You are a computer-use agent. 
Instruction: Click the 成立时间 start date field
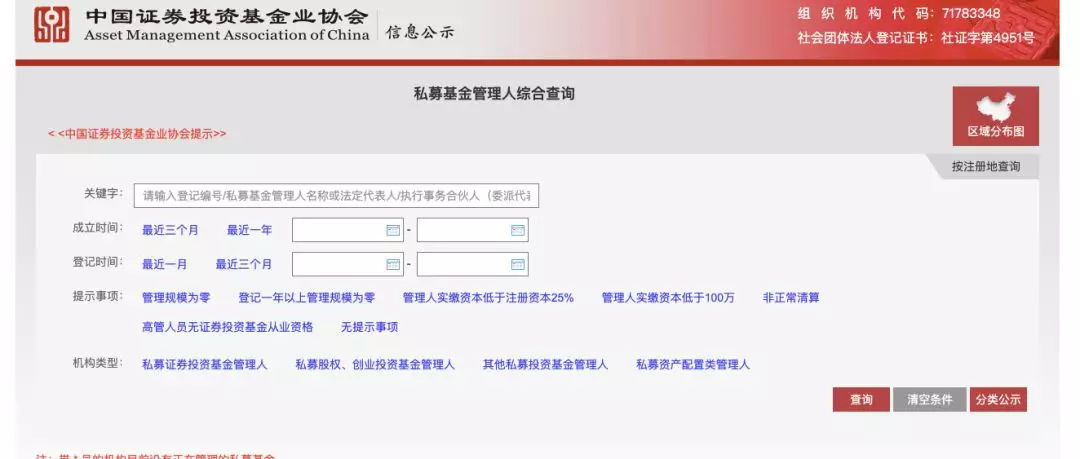pos(348,230)
